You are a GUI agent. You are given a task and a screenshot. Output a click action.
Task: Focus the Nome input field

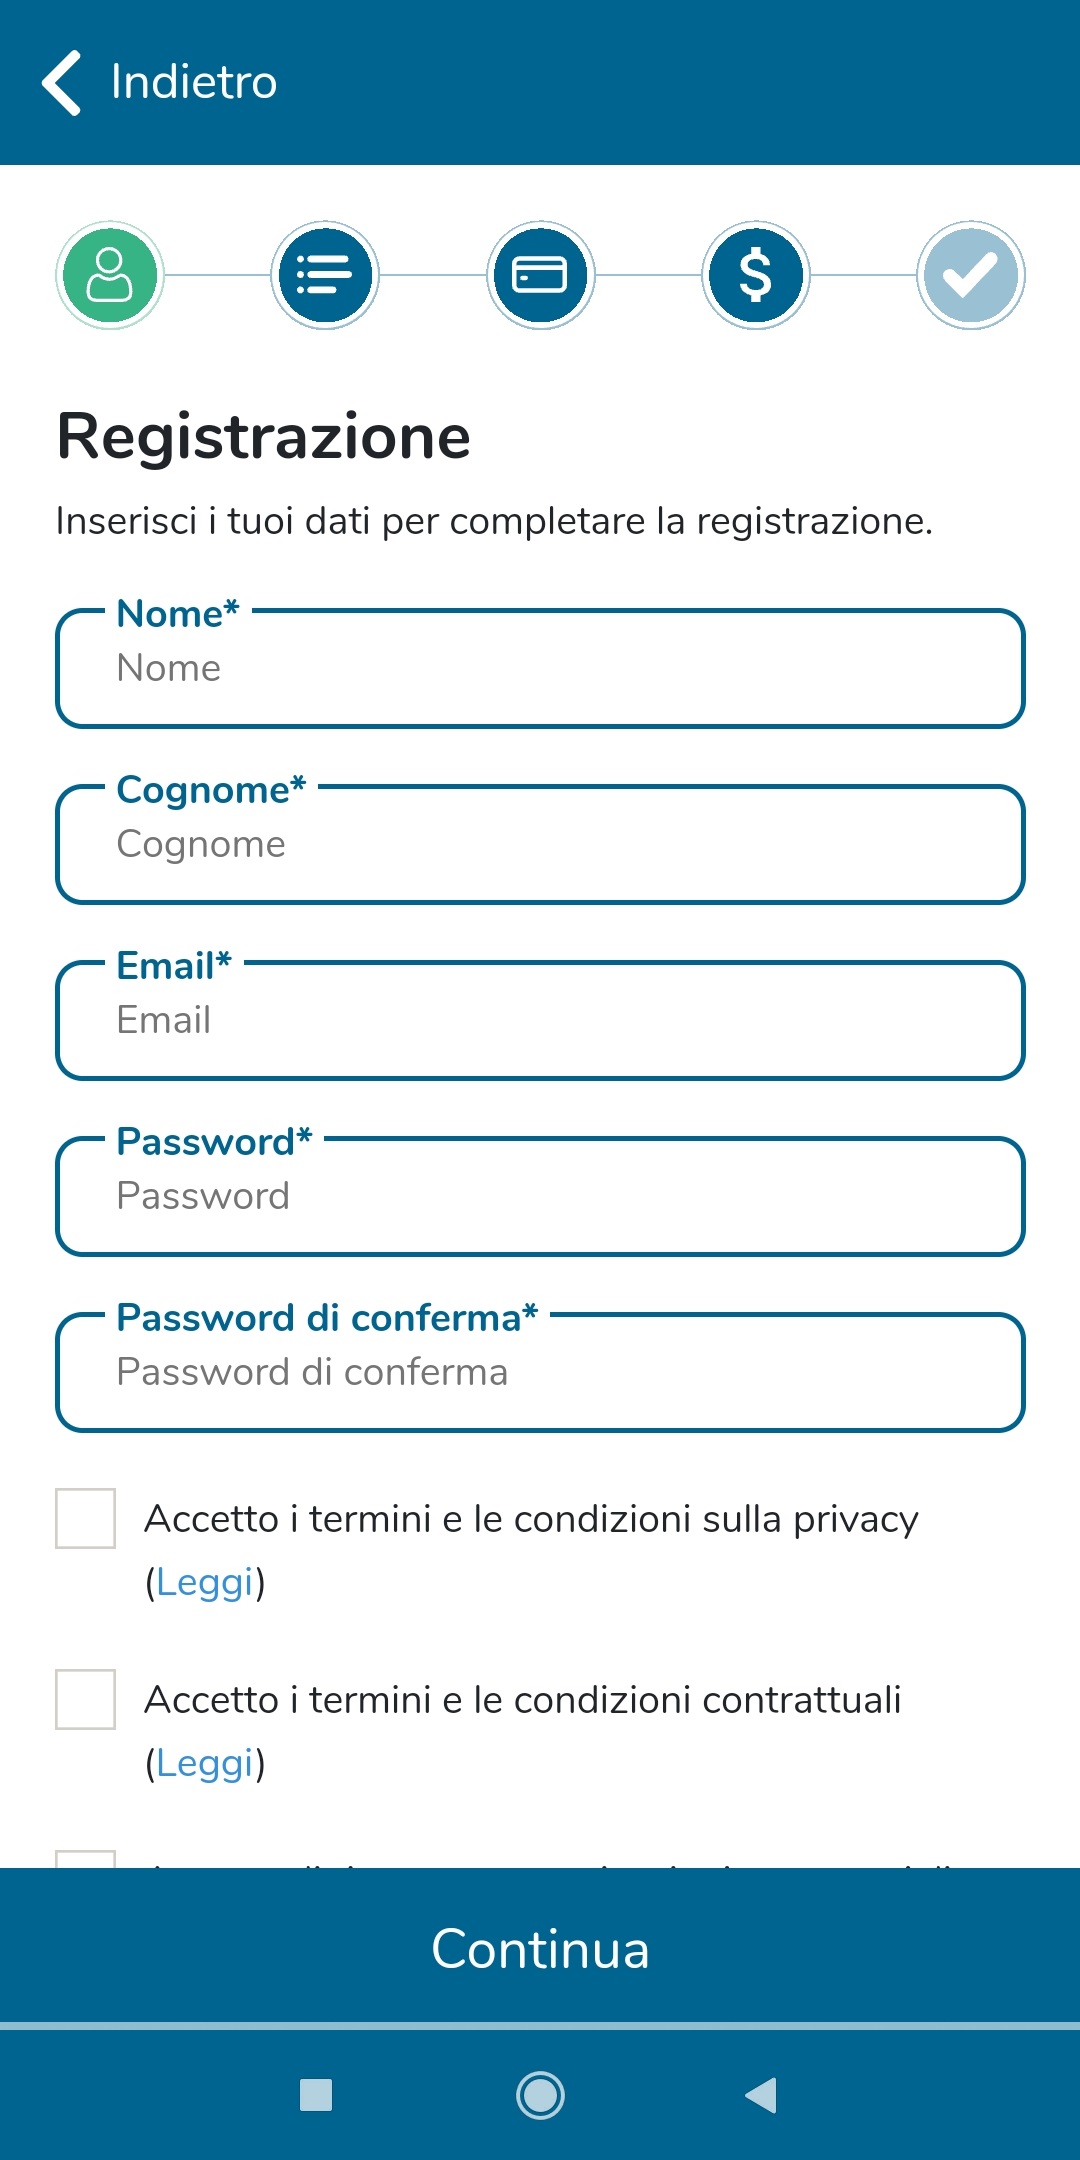(x=540, y=669)
